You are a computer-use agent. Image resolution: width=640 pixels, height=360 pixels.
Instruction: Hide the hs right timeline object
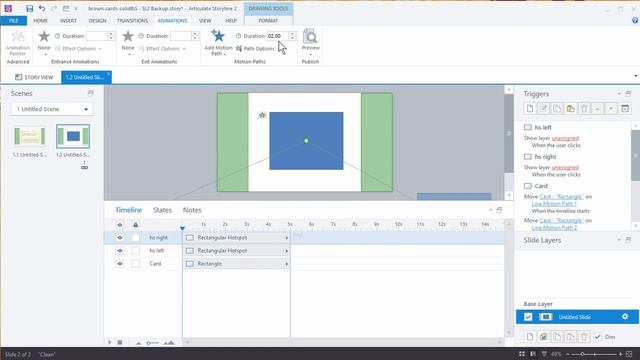120,238
